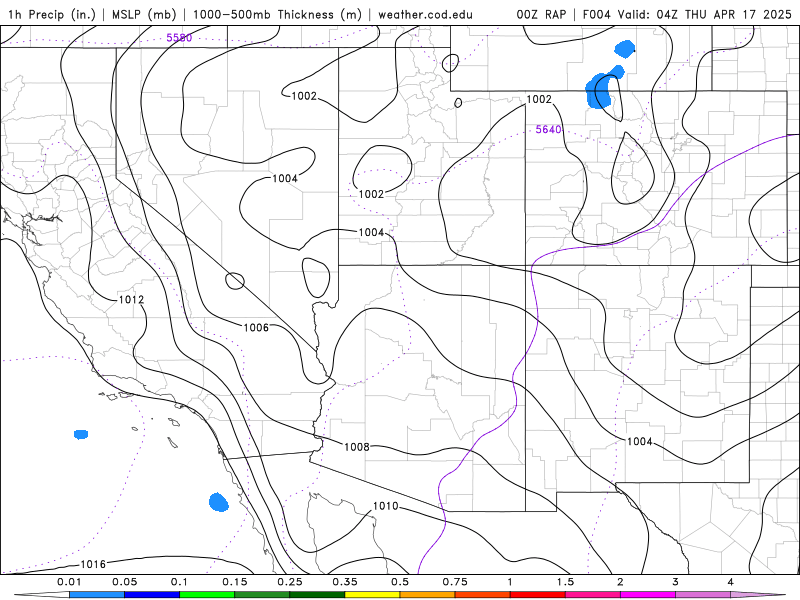Click the "1000-500mb Thickness (m)" header text
800x600 pixels.
point(277,14)
